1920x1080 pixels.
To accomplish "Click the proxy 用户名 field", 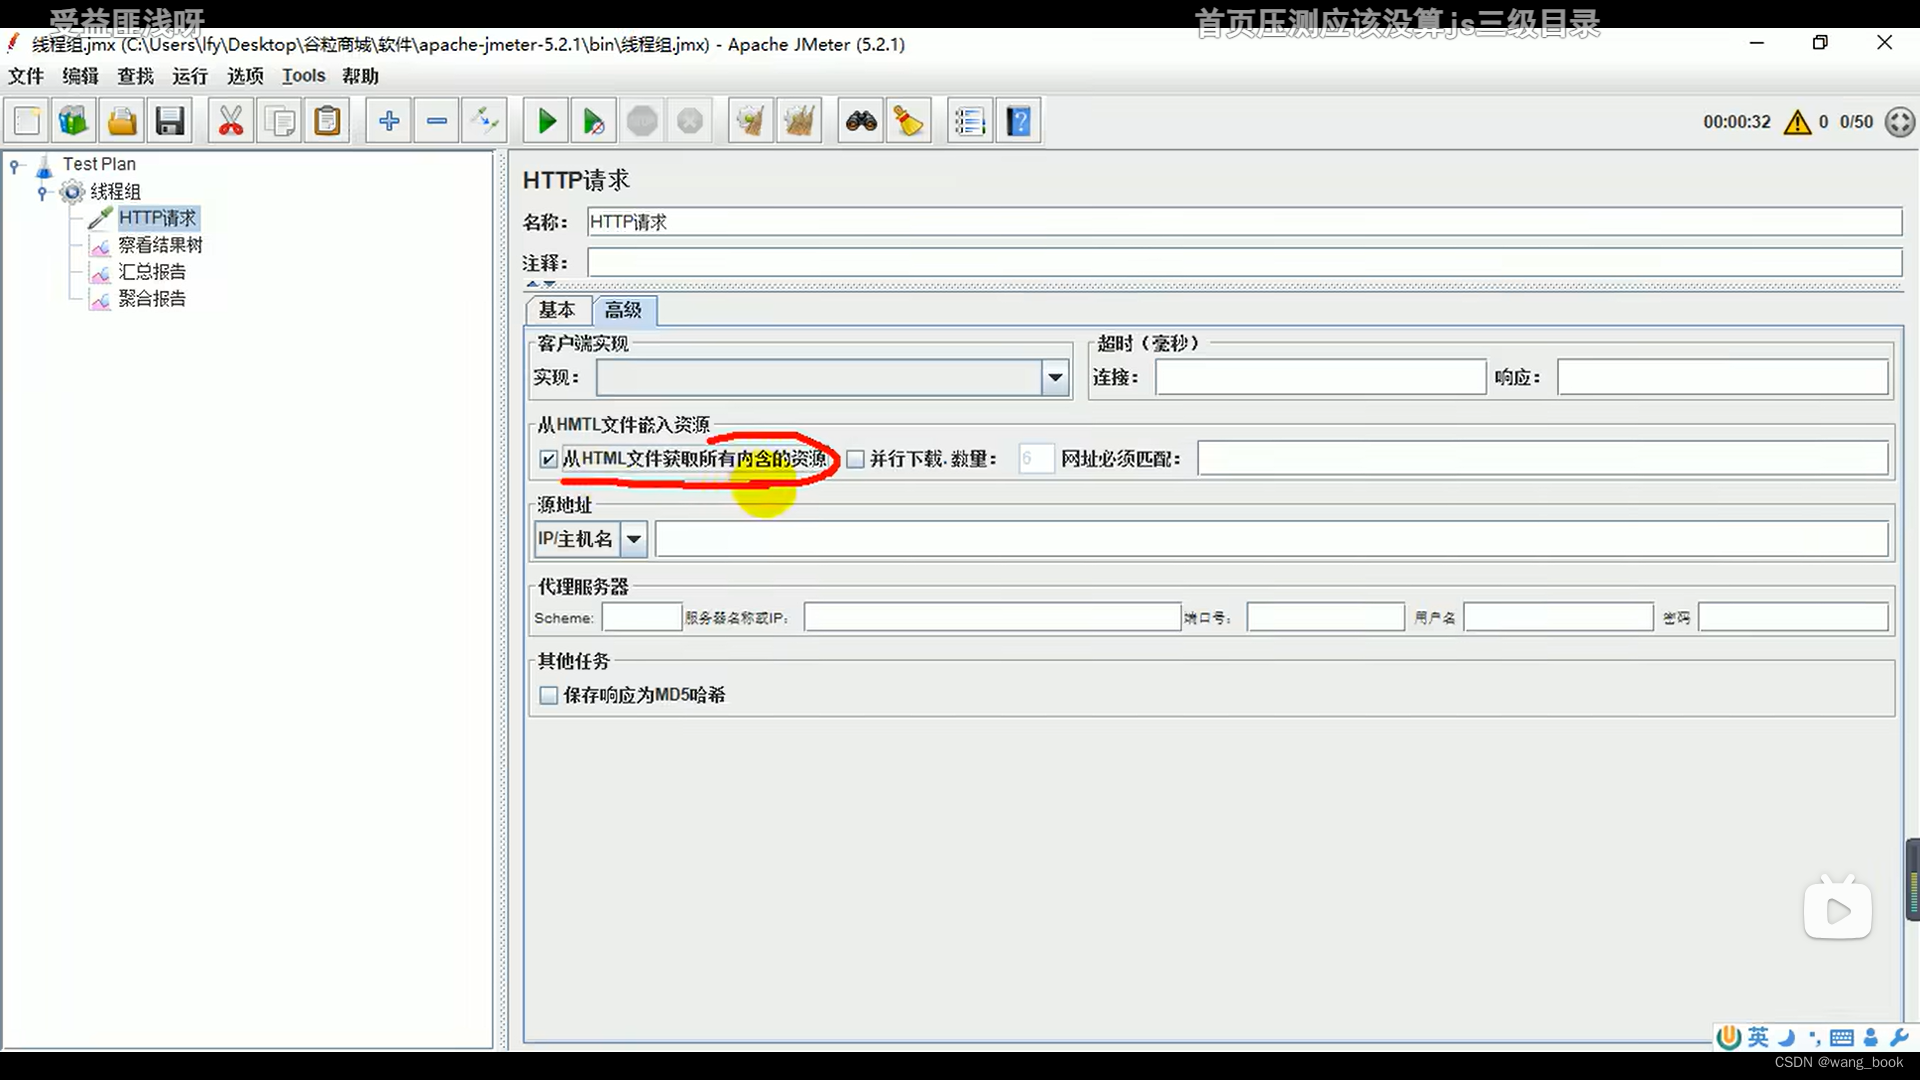I will pyautogui.click(x=1558, y=618).
